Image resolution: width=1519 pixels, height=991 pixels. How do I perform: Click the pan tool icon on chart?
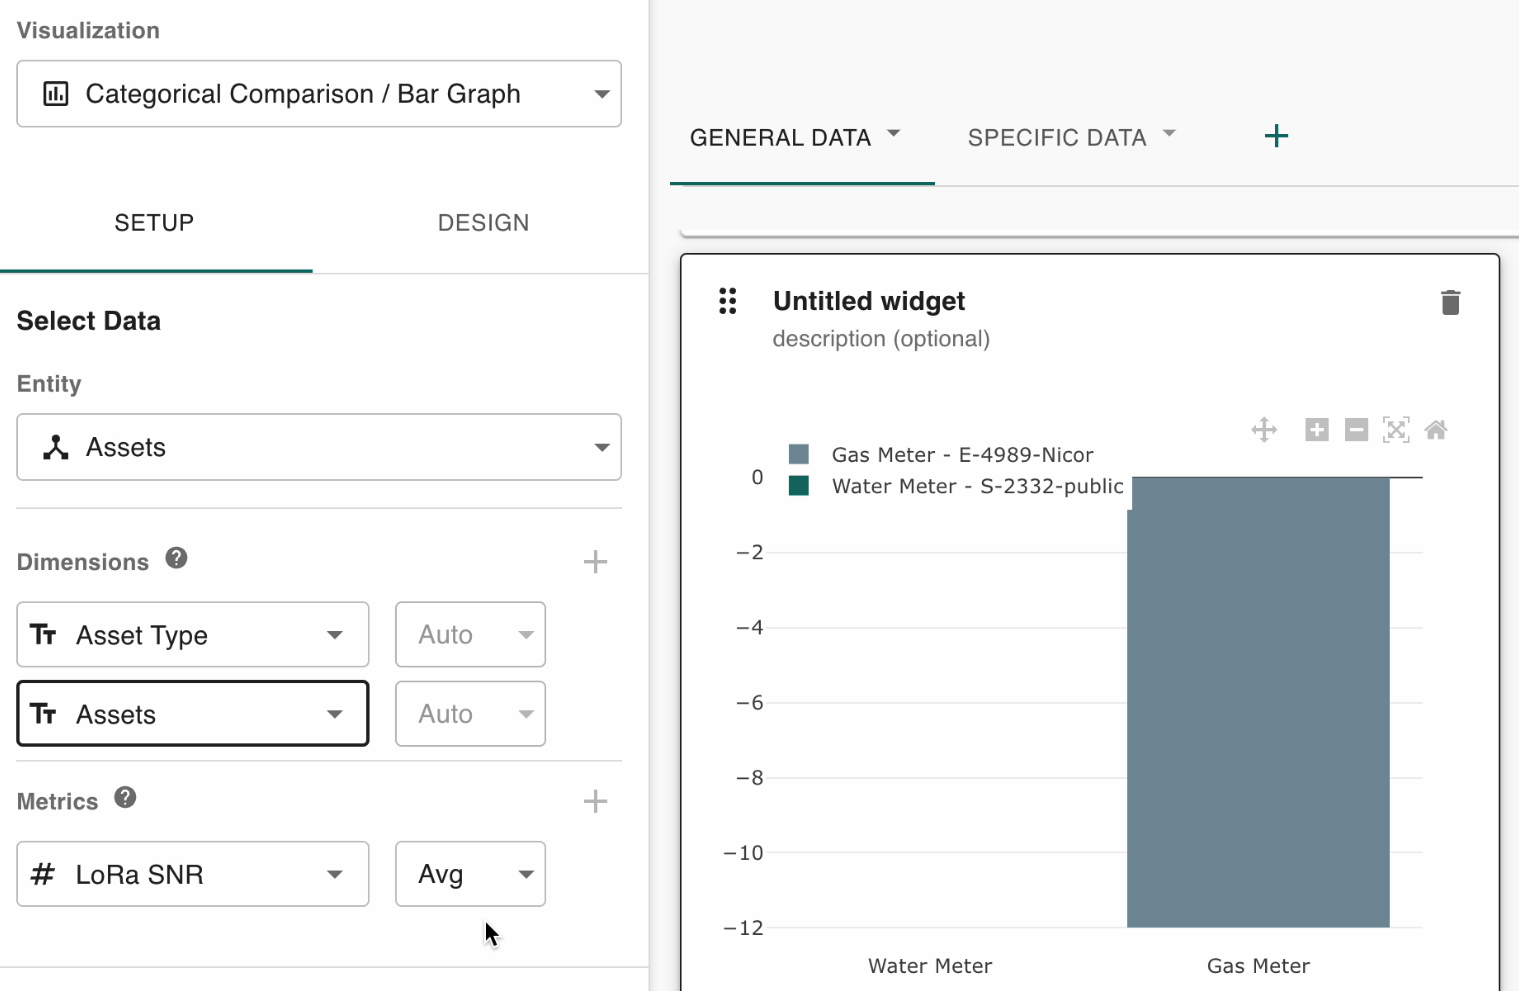(1264, 430)
